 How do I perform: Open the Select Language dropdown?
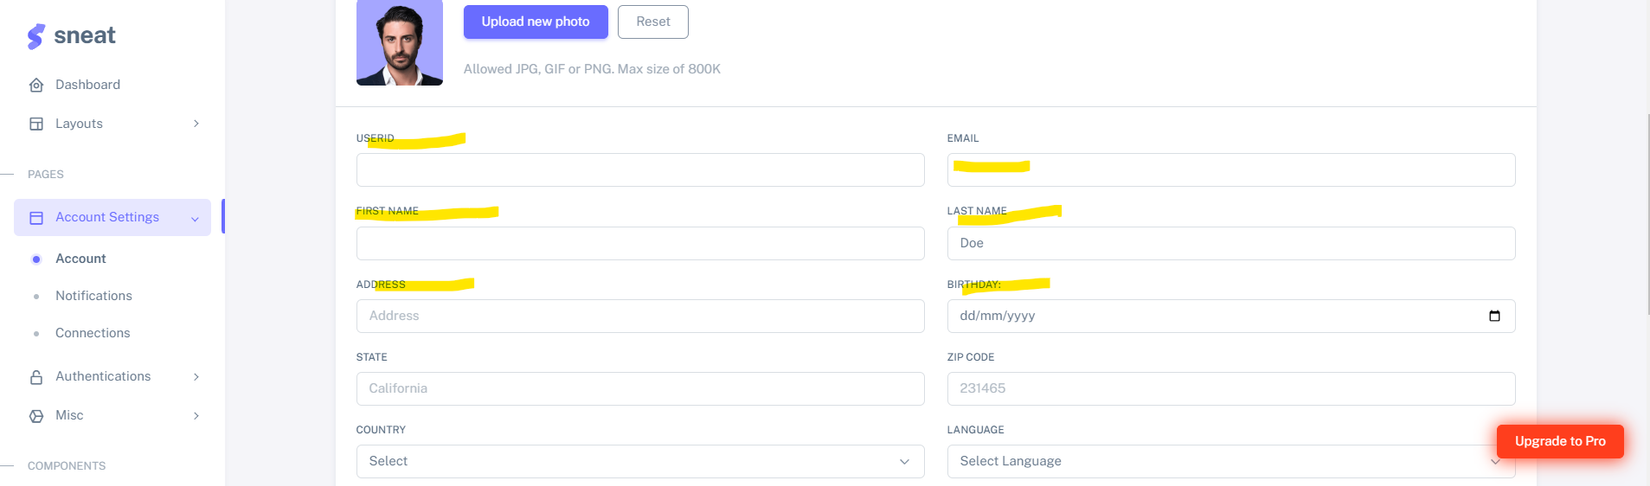(1230, 461)
